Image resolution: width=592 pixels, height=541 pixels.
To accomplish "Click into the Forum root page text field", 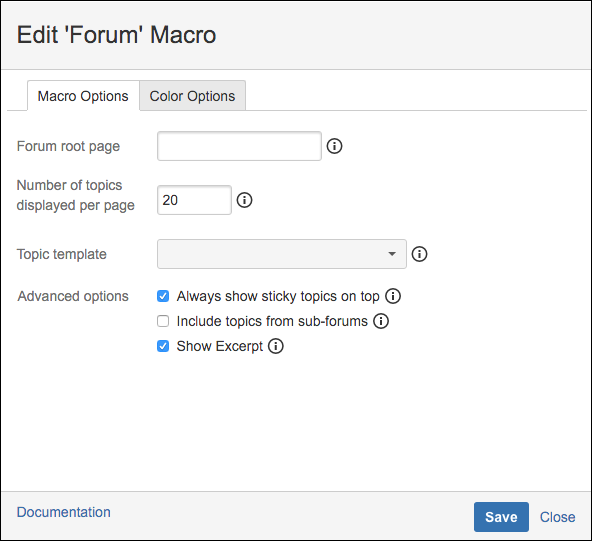I will 239,146.
